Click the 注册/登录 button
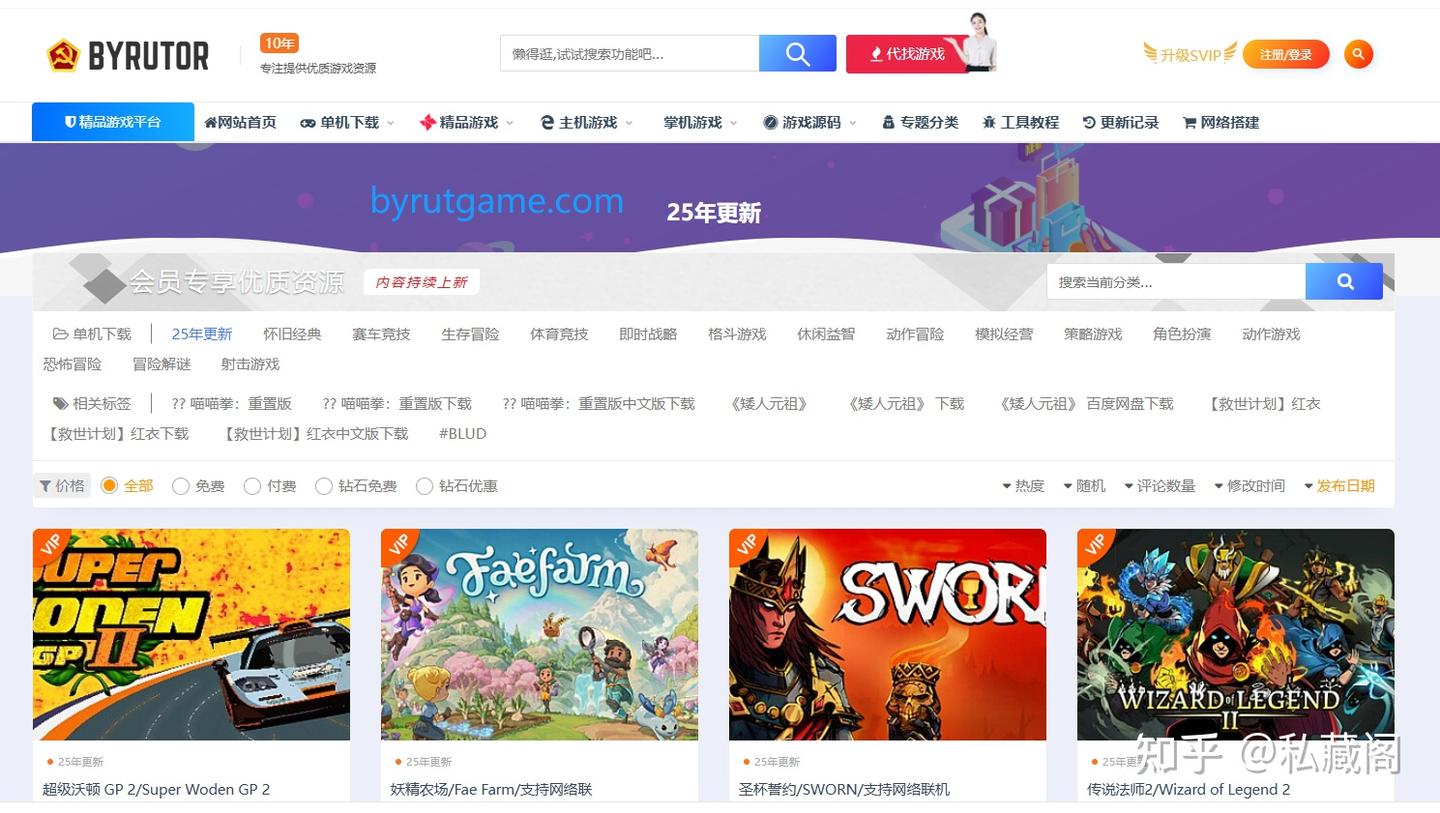This screenshot has height=813, width=1440. click(1286, 54)
